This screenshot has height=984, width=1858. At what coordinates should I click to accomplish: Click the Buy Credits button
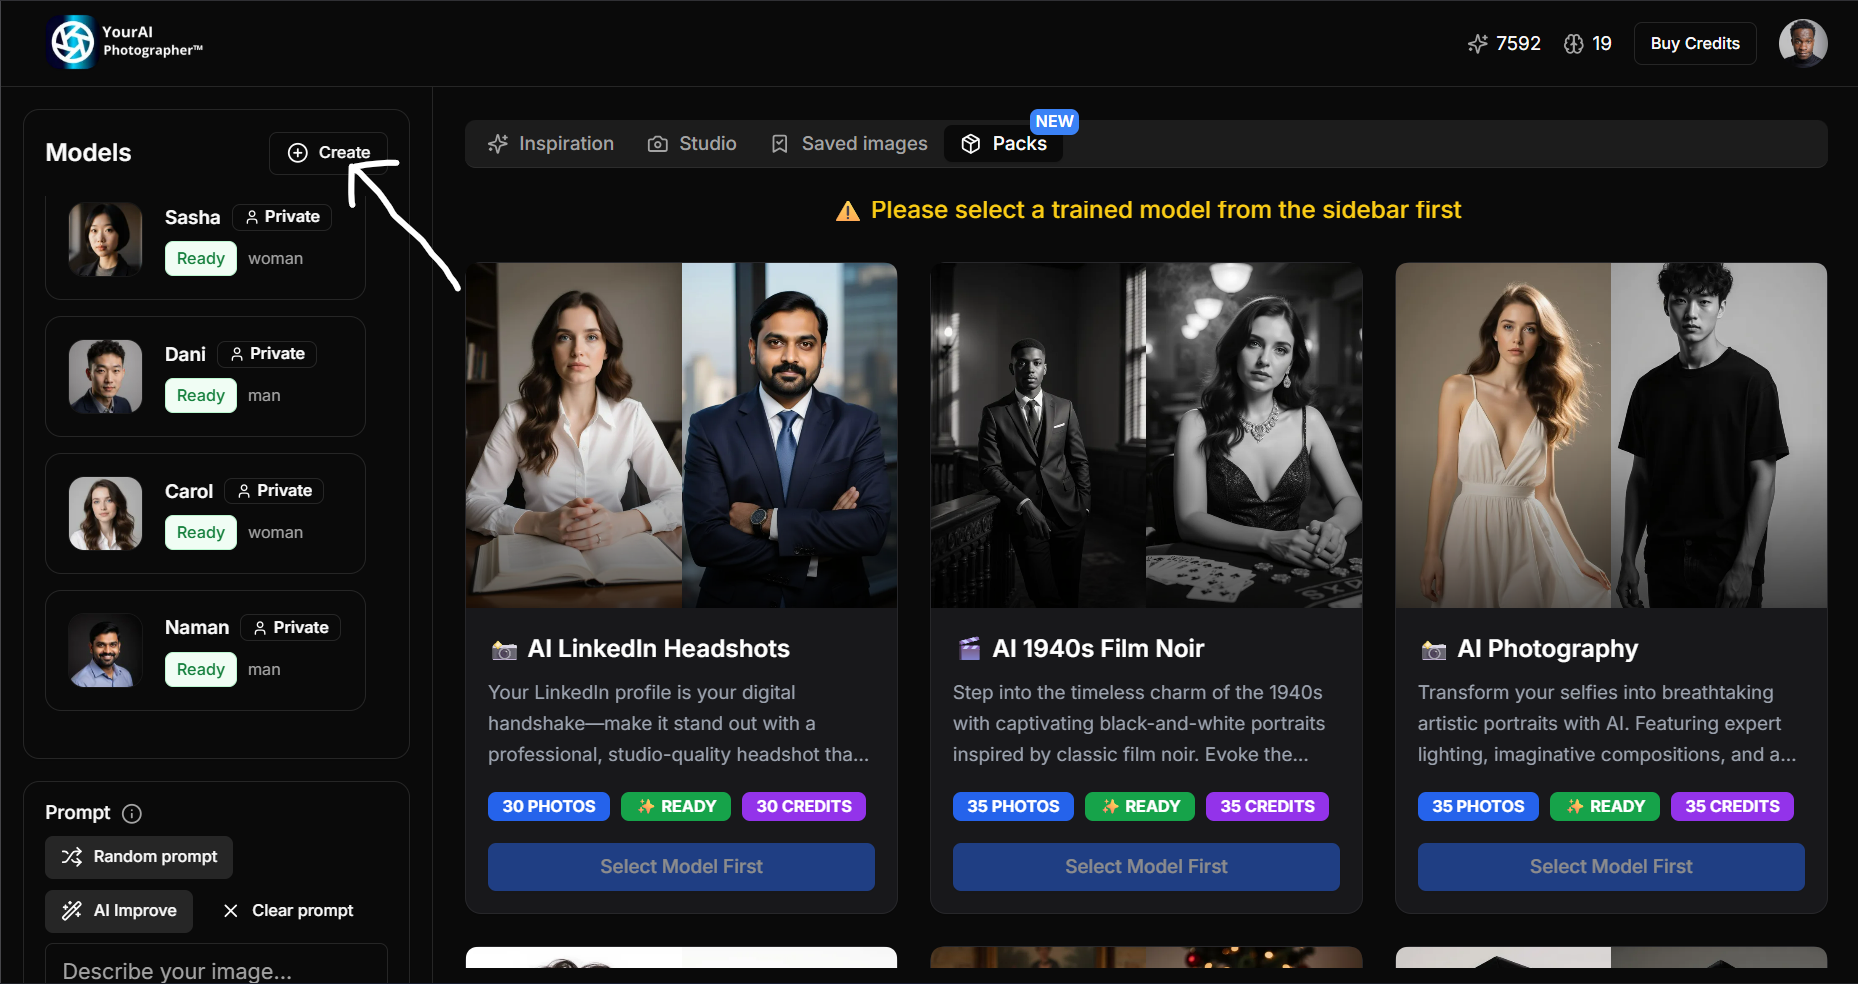(x=1694, y=43)
